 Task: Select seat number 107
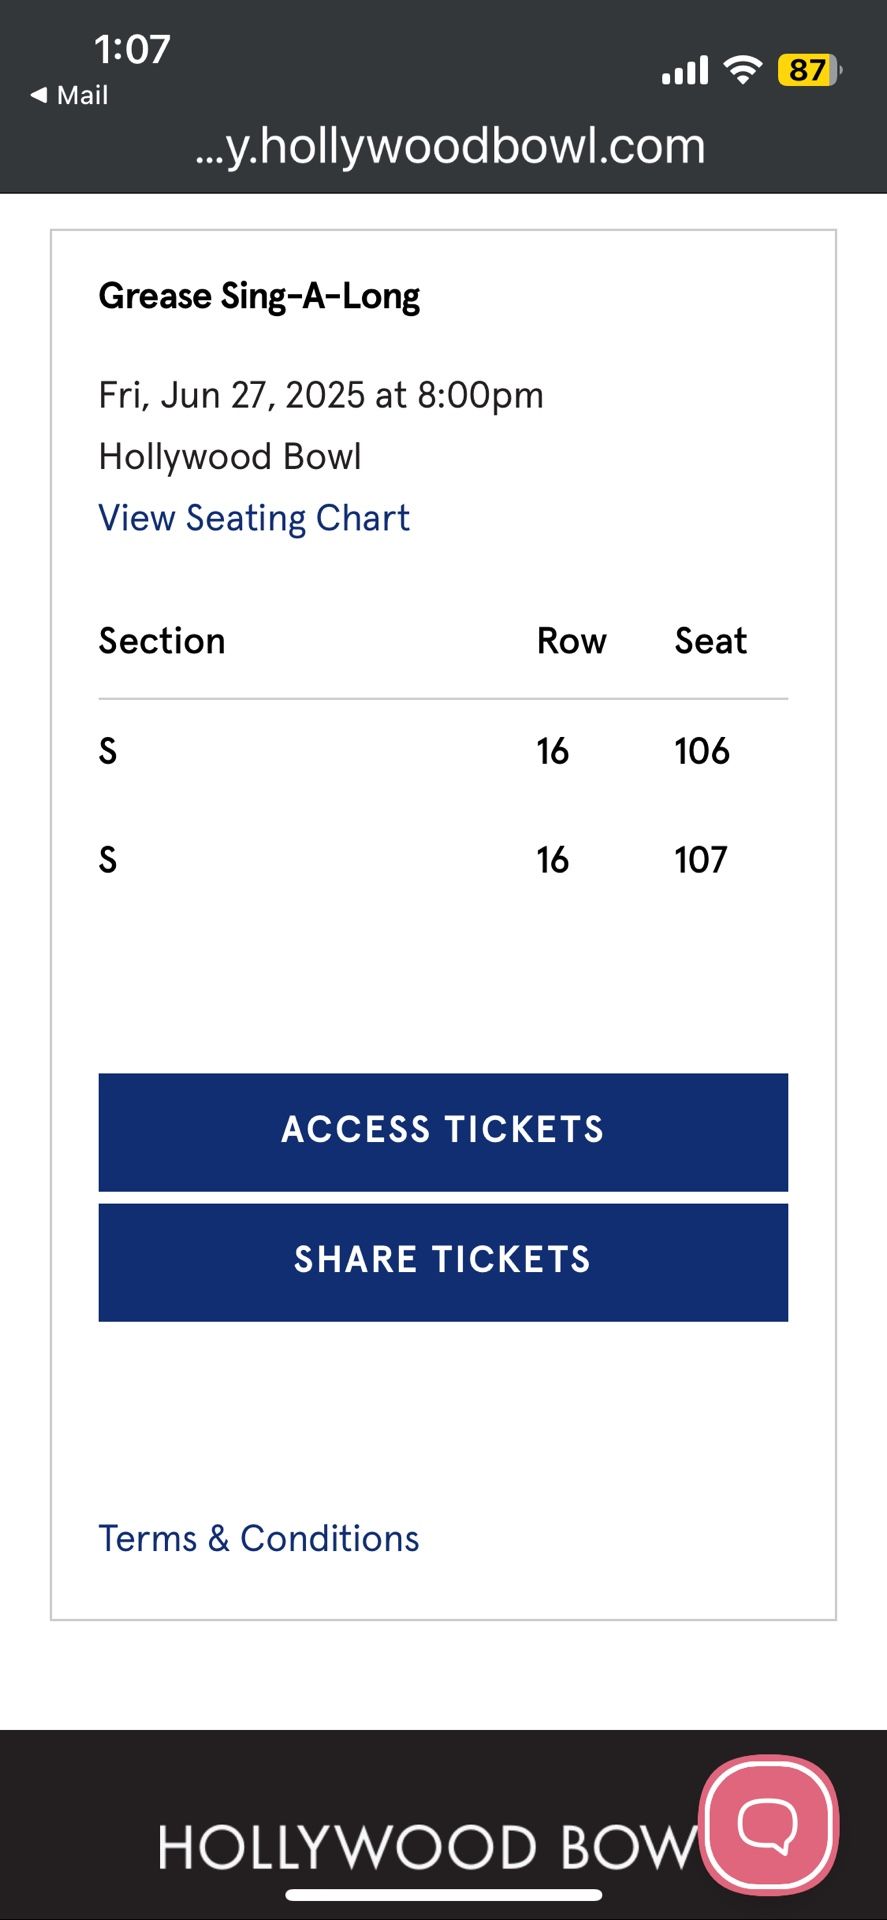click(x=700, y=860)
